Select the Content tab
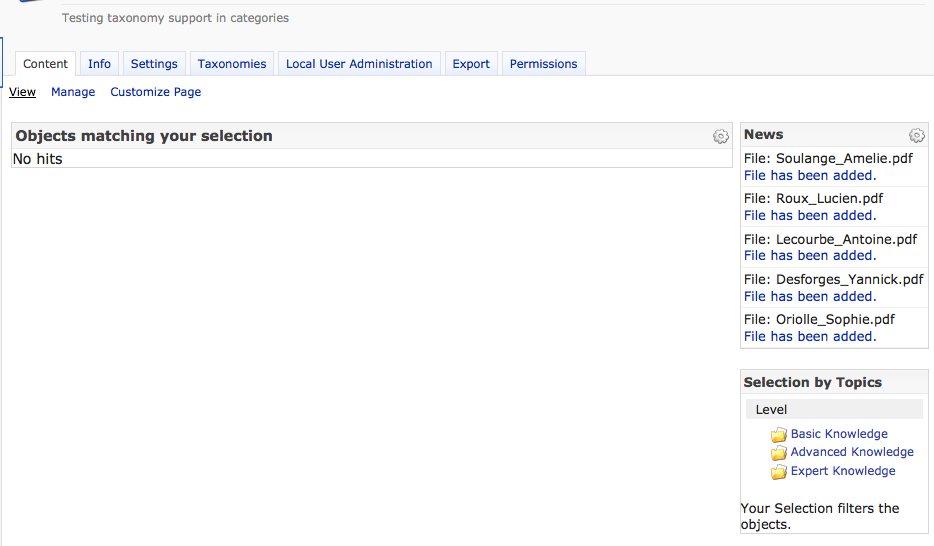Image resolution: width=934 pixels, height=546 pixels. coord(46,64)
